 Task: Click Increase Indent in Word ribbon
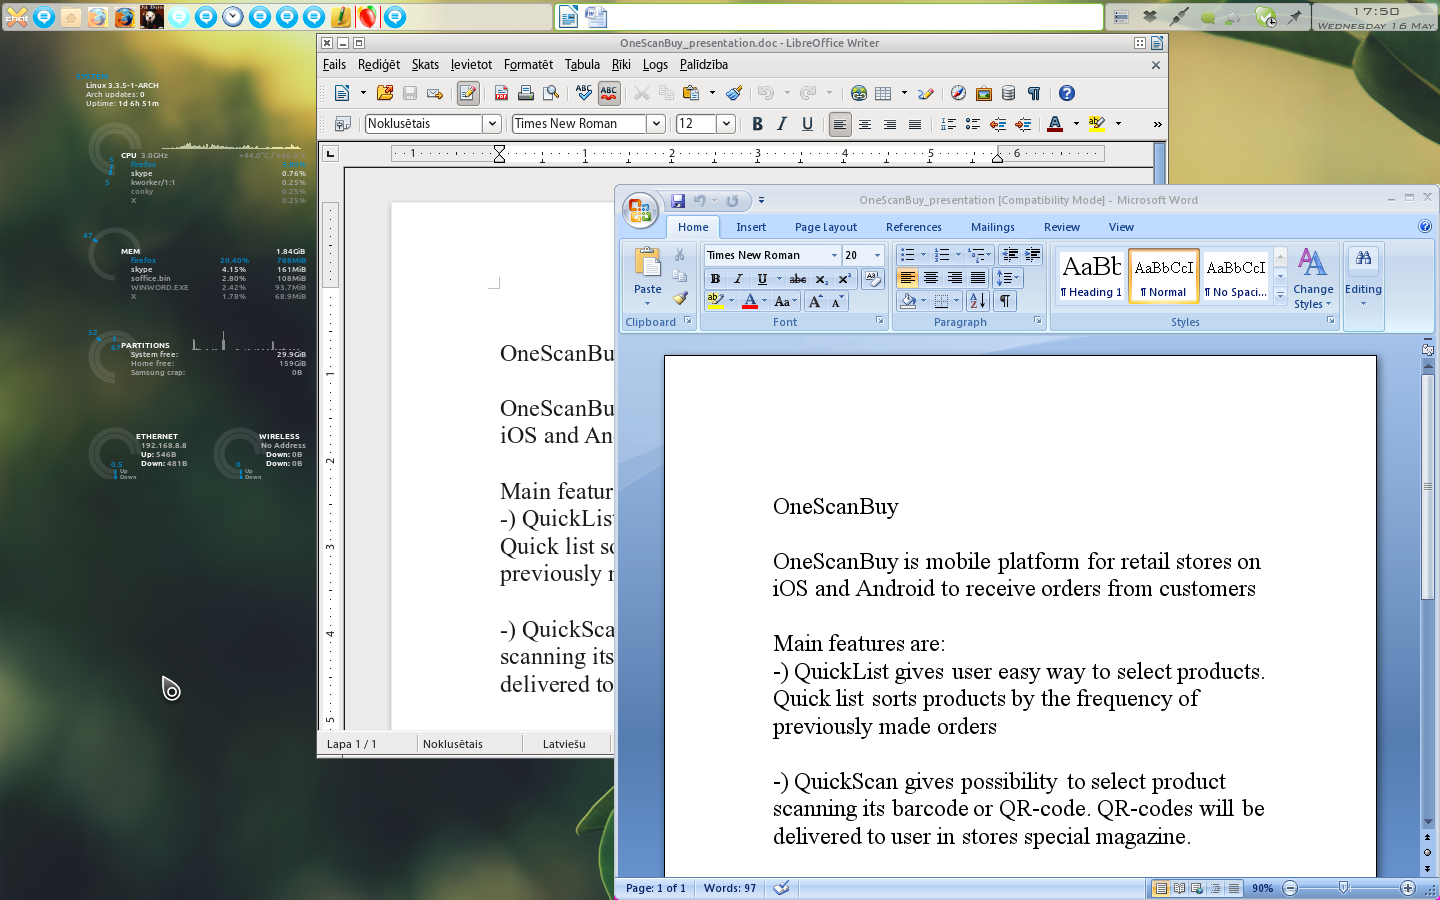pyautogui.click(x=1033, y=255)
